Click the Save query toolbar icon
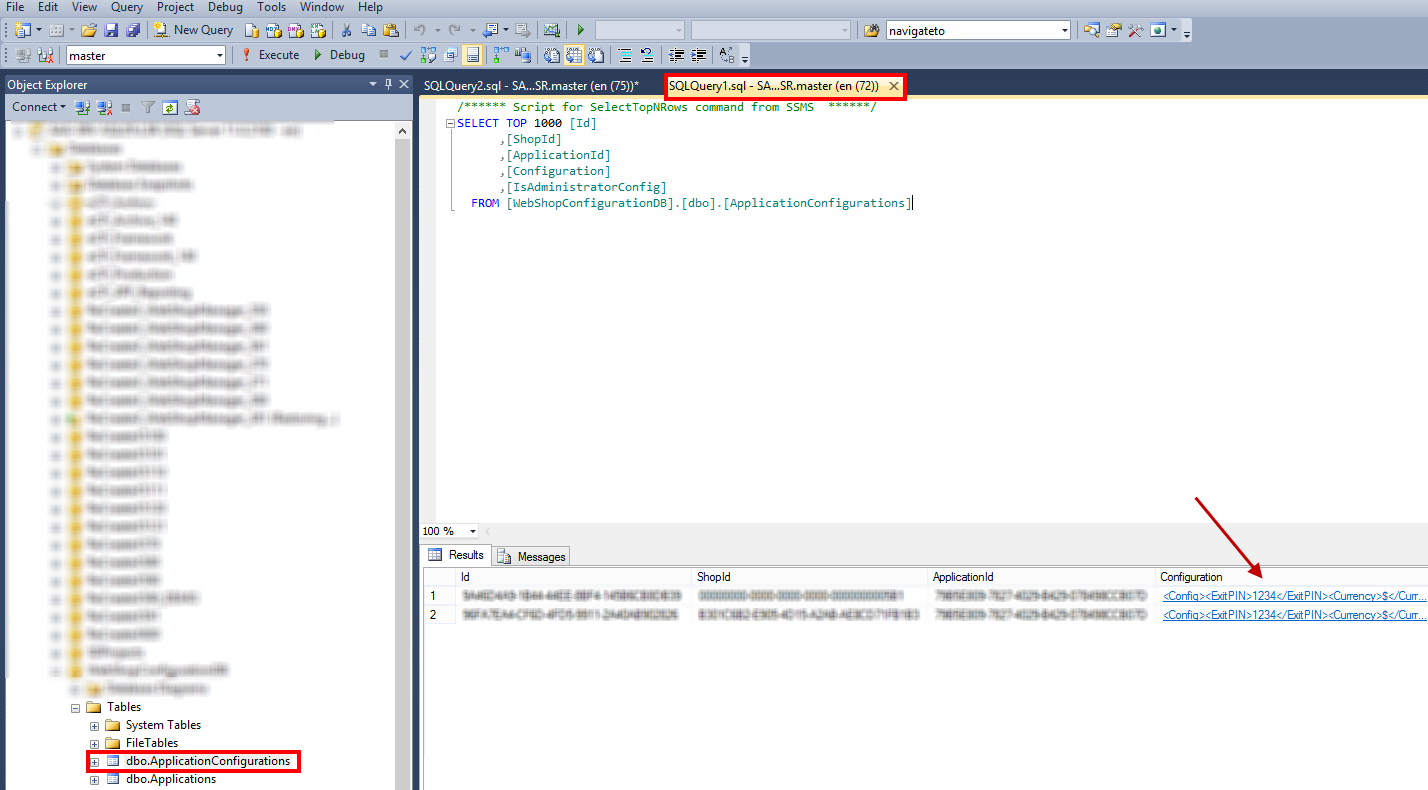Image resolution: width=1428 pixels, height=790 pixels. coord(112,31)
